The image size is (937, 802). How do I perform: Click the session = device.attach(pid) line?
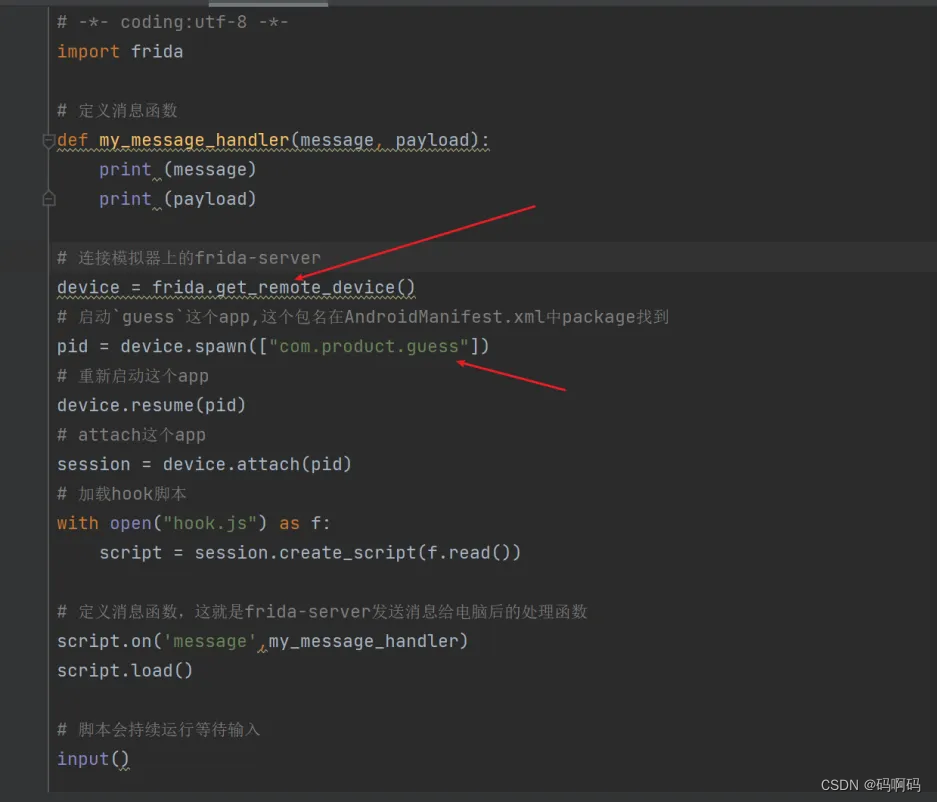204,464
